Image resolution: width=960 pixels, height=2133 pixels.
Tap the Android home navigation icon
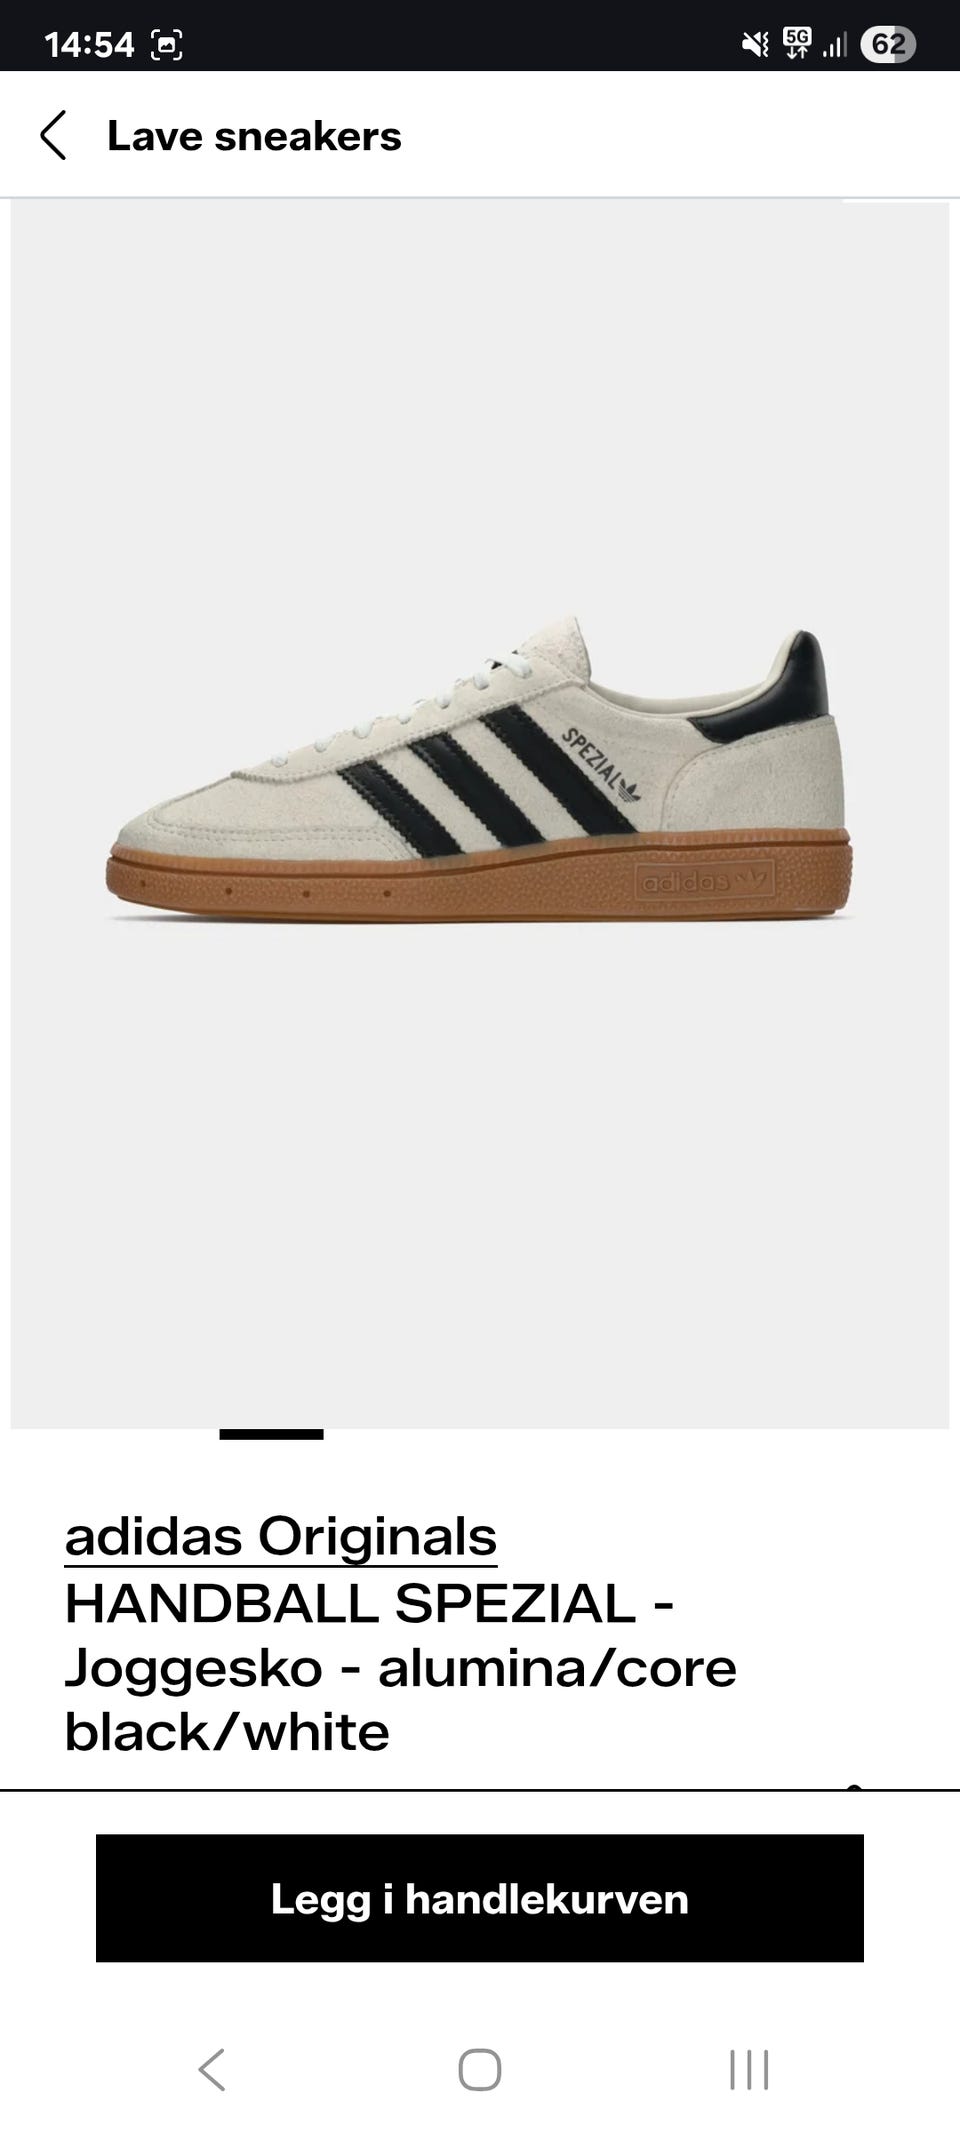pos(480,2070)
